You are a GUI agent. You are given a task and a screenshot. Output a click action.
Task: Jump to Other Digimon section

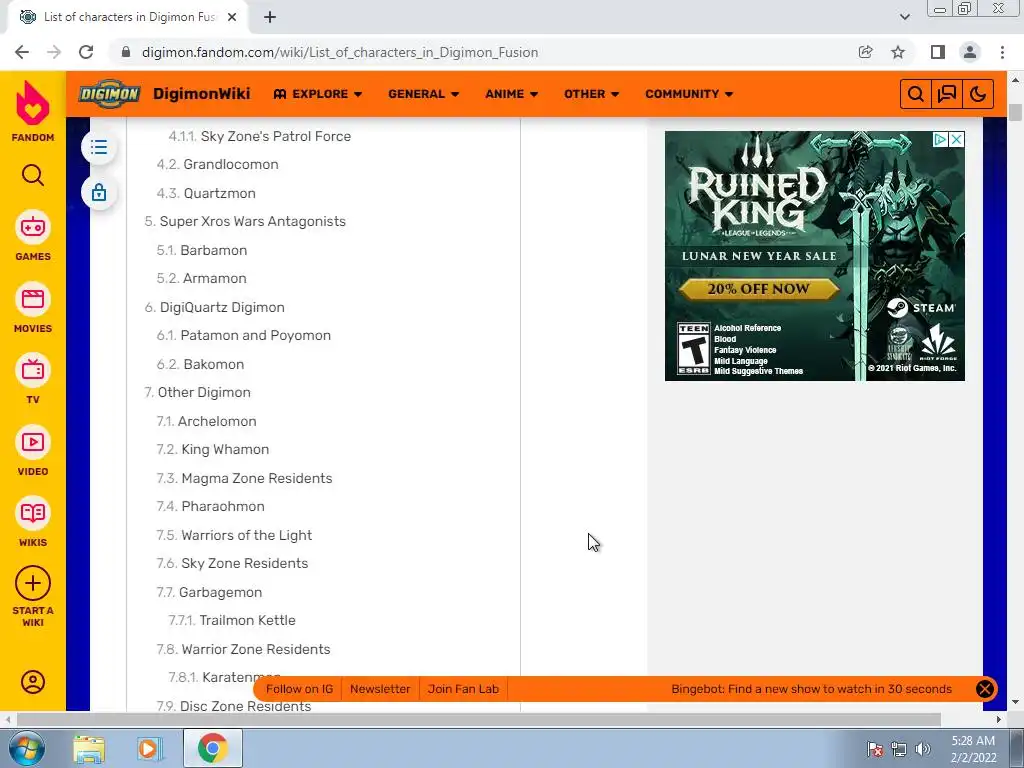[x=204, y=392]
